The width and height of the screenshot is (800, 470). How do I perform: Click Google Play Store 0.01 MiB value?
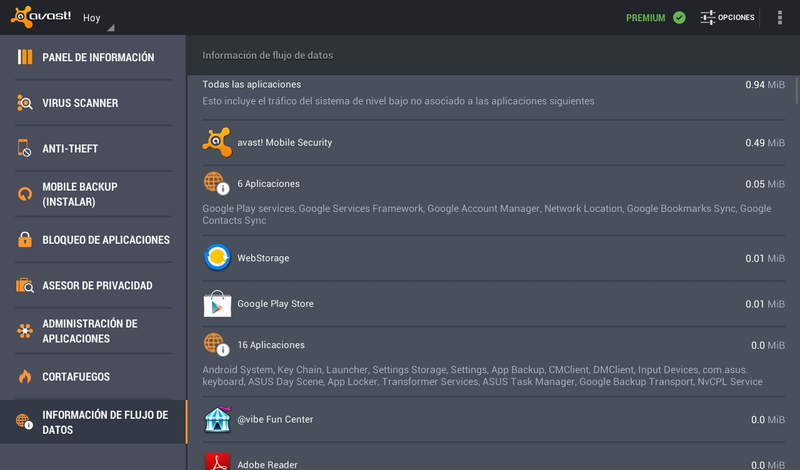point(765,304)
